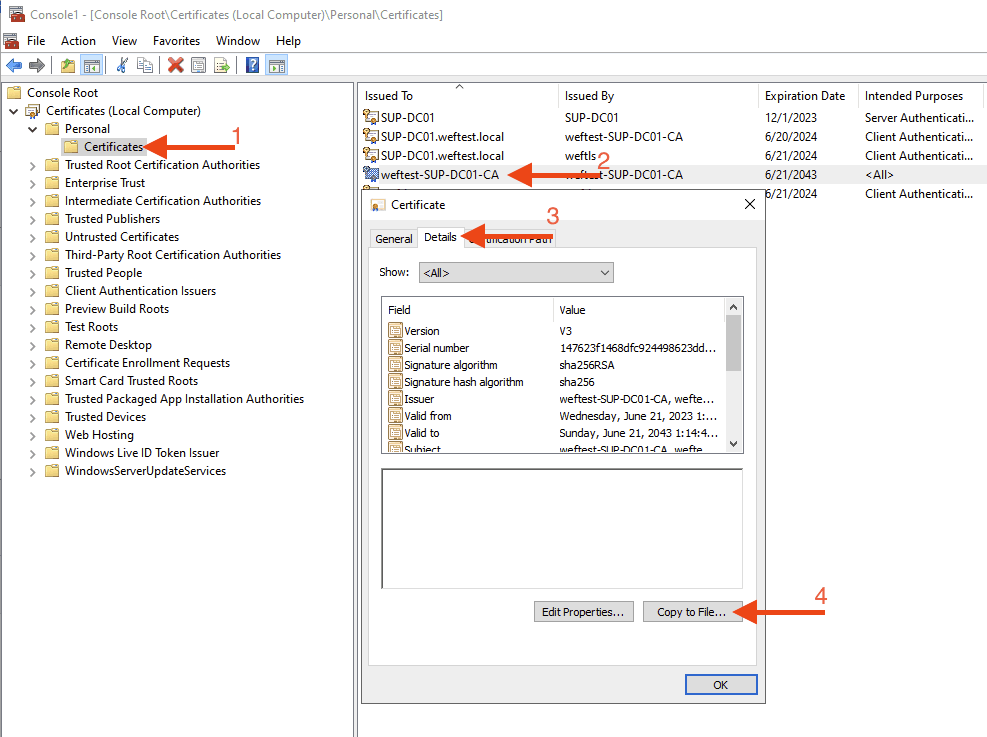Collapse the Certificates (Local Computer) node
Screen dimensions: 987x737
point(13,111)
